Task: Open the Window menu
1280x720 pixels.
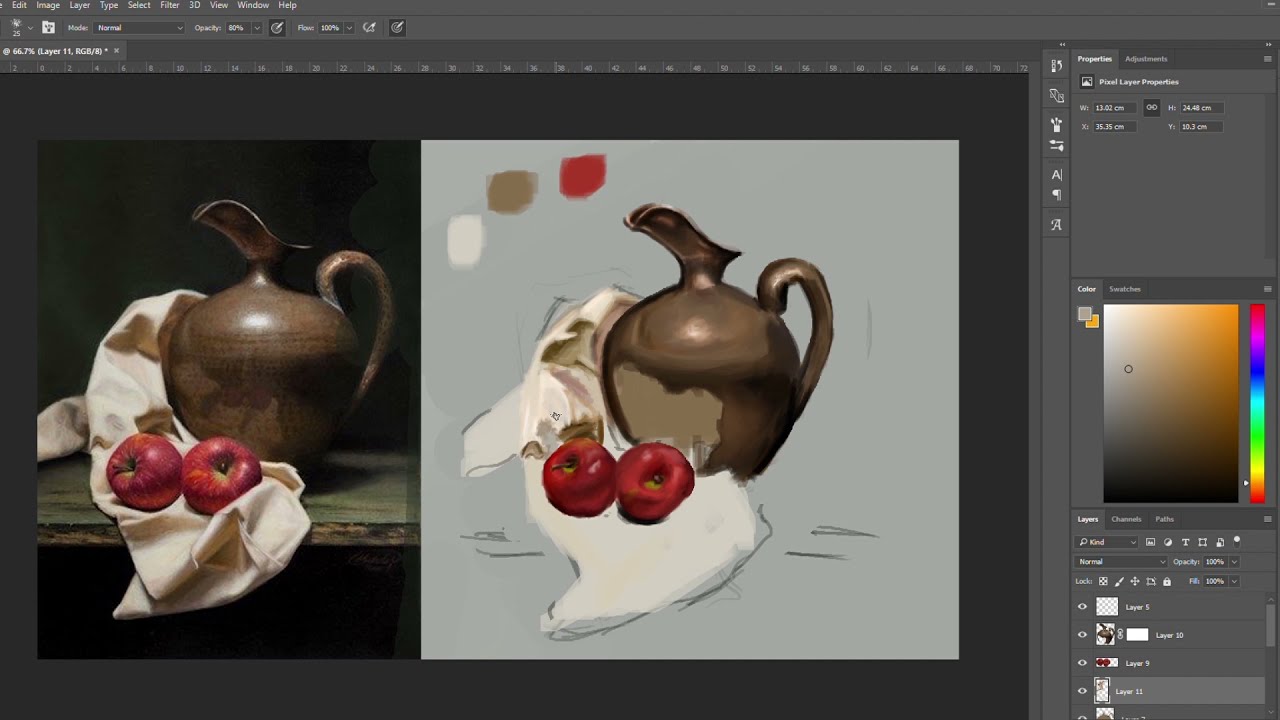Action: tap(253, 5)
